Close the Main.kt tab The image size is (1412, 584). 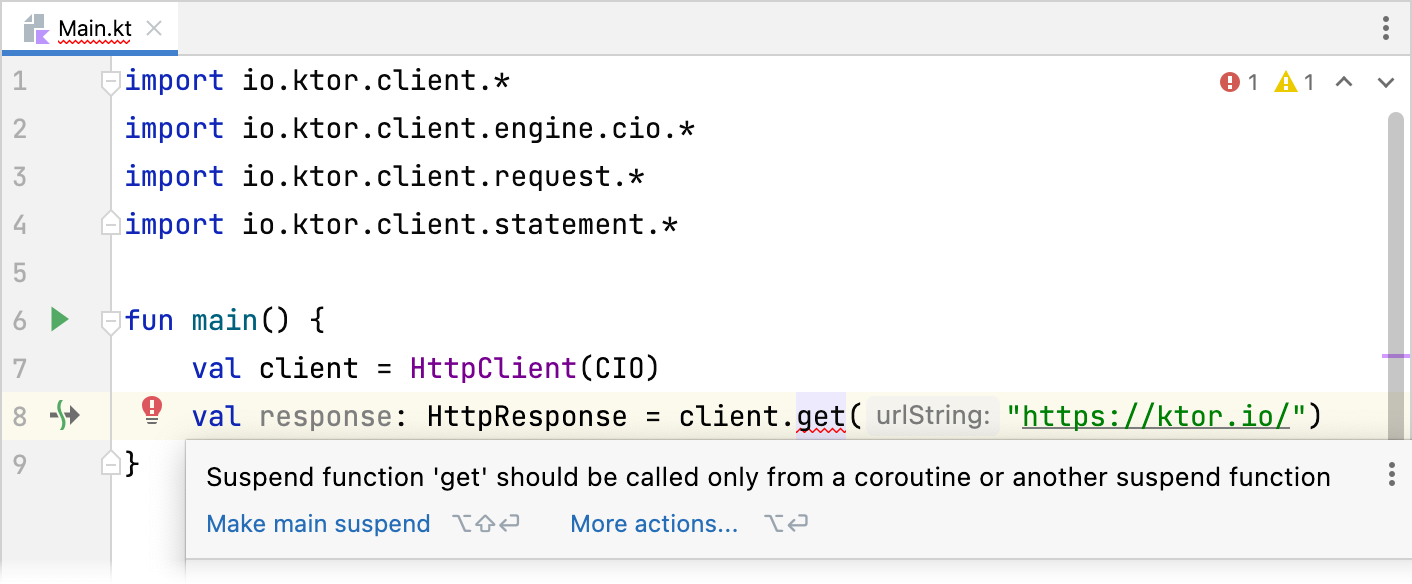point(153,29)
